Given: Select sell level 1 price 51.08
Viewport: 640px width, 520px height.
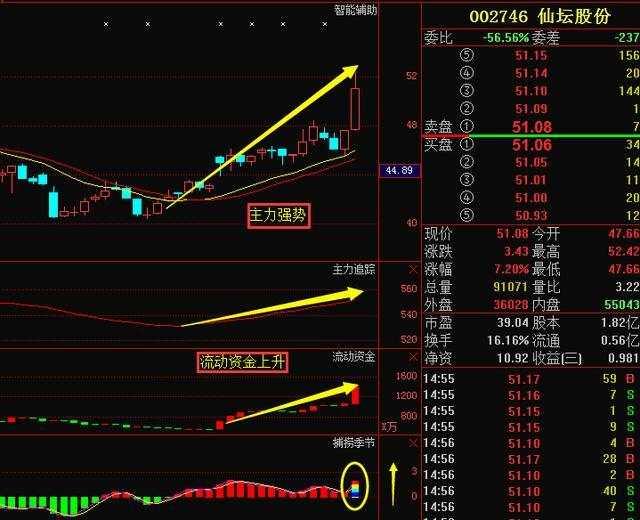Looking at the screenshot, I should tap(531, 127).
